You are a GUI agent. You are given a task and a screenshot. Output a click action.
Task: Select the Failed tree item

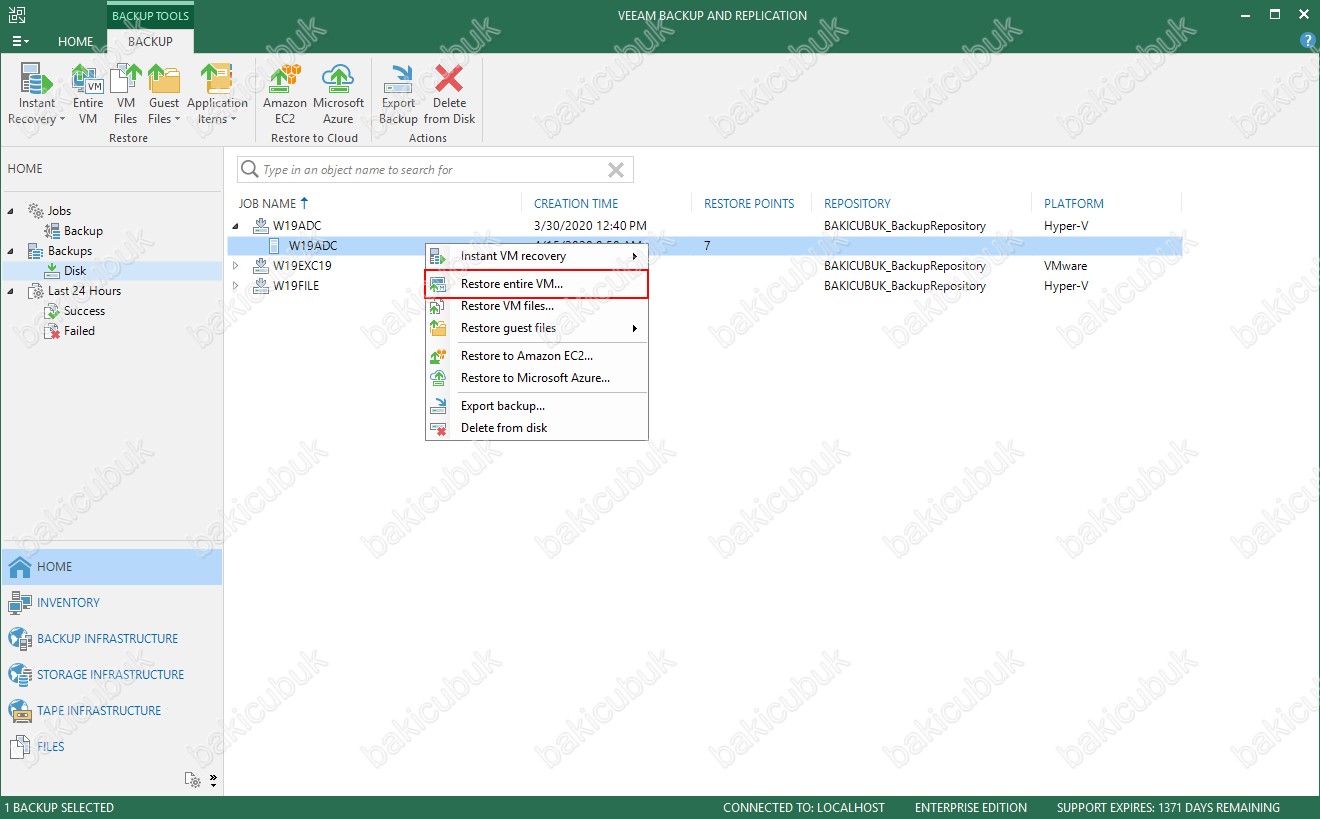coord(79,331)
